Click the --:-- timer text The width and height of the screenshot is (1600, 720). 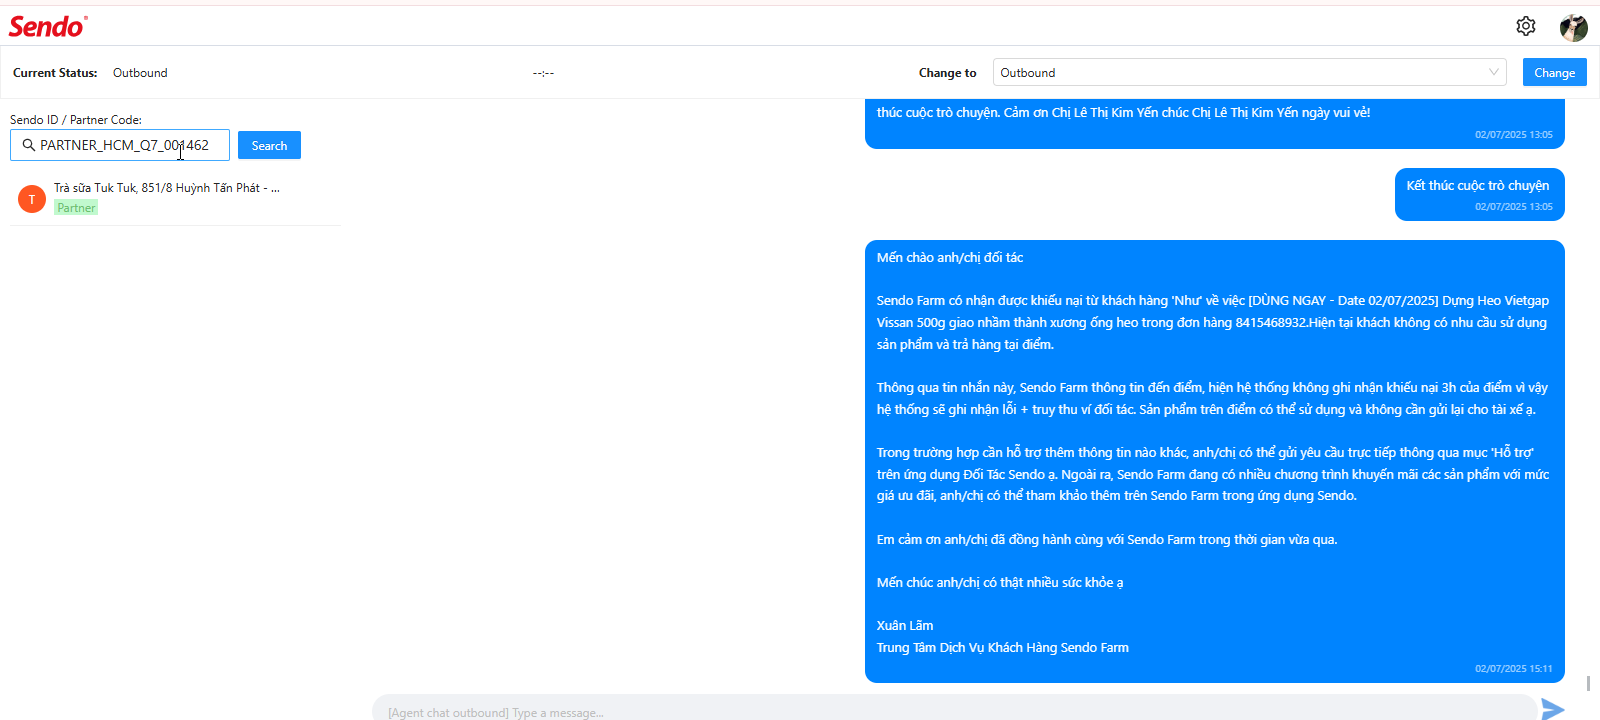coord(543,73)
